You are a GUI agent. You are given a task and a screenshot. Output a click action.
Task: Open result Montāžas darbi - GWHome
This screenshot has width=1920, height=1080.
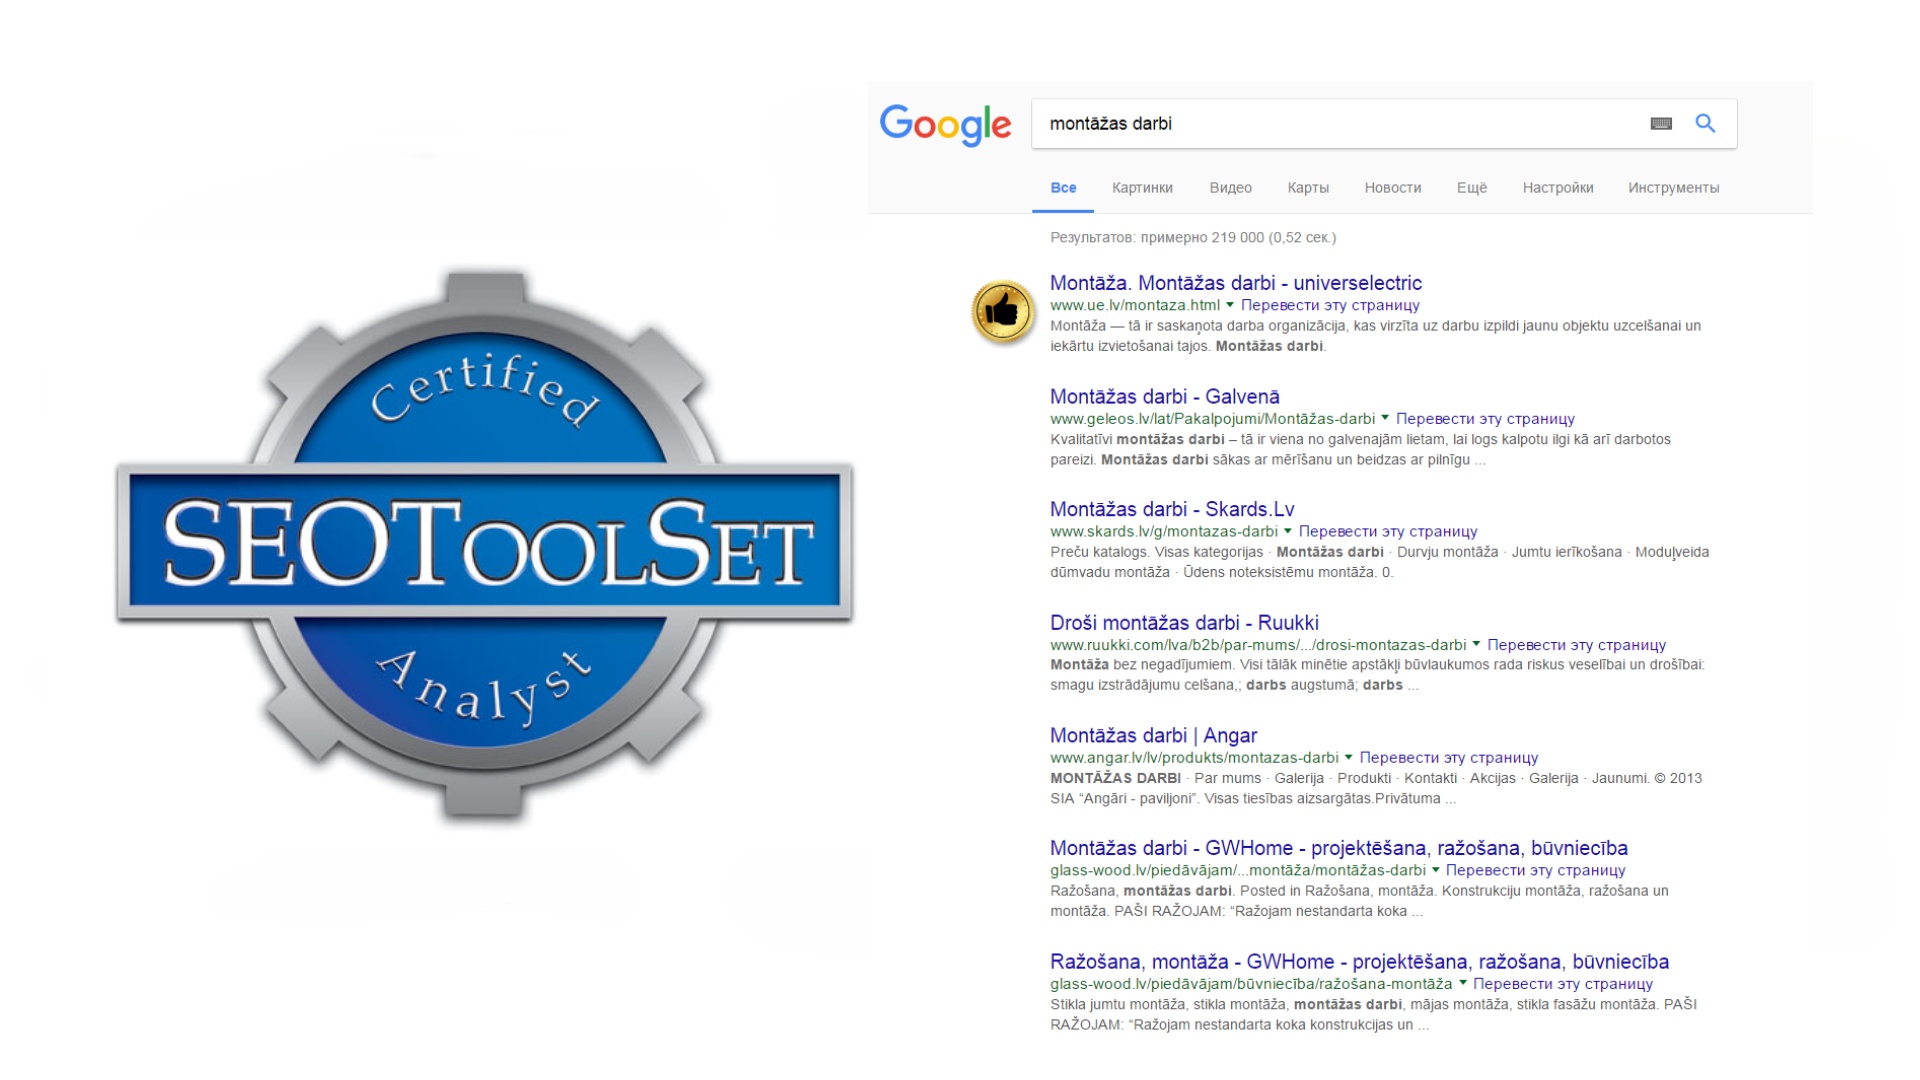point(1338,849)
